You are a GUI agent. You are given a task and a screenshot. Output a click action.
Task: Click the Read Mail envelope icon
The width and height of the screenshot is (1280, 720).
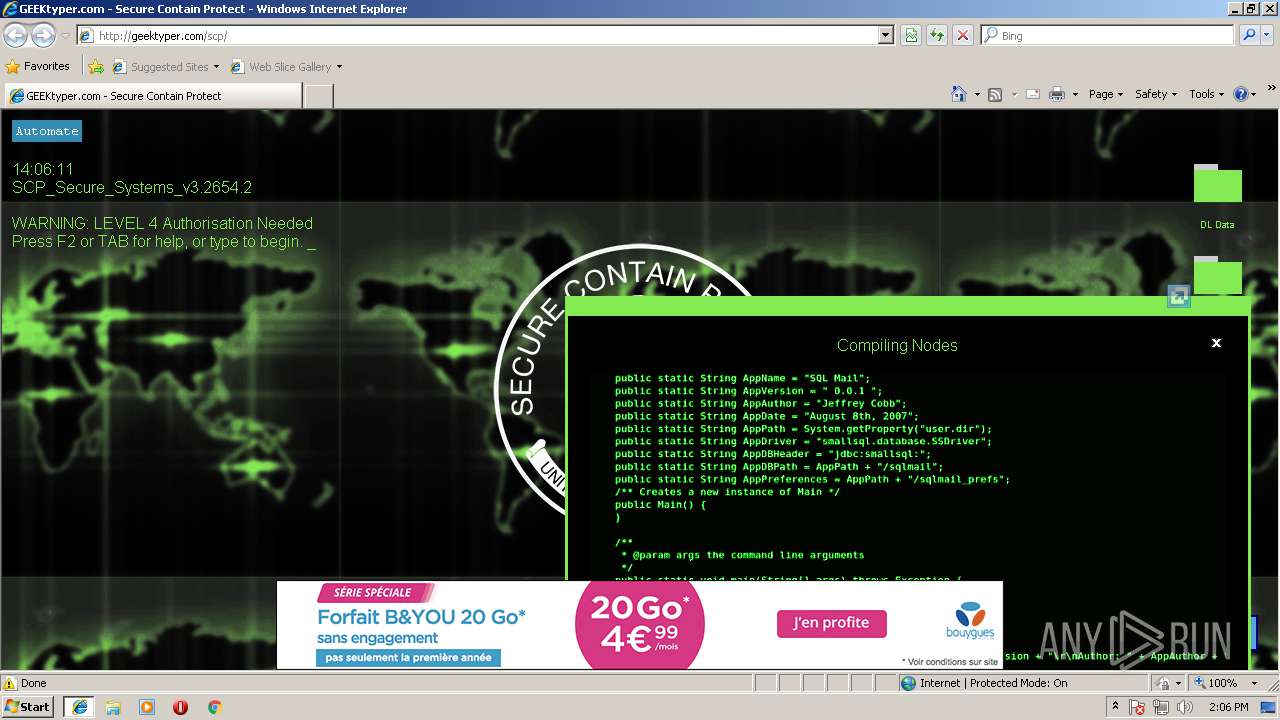click(1033, 94)
